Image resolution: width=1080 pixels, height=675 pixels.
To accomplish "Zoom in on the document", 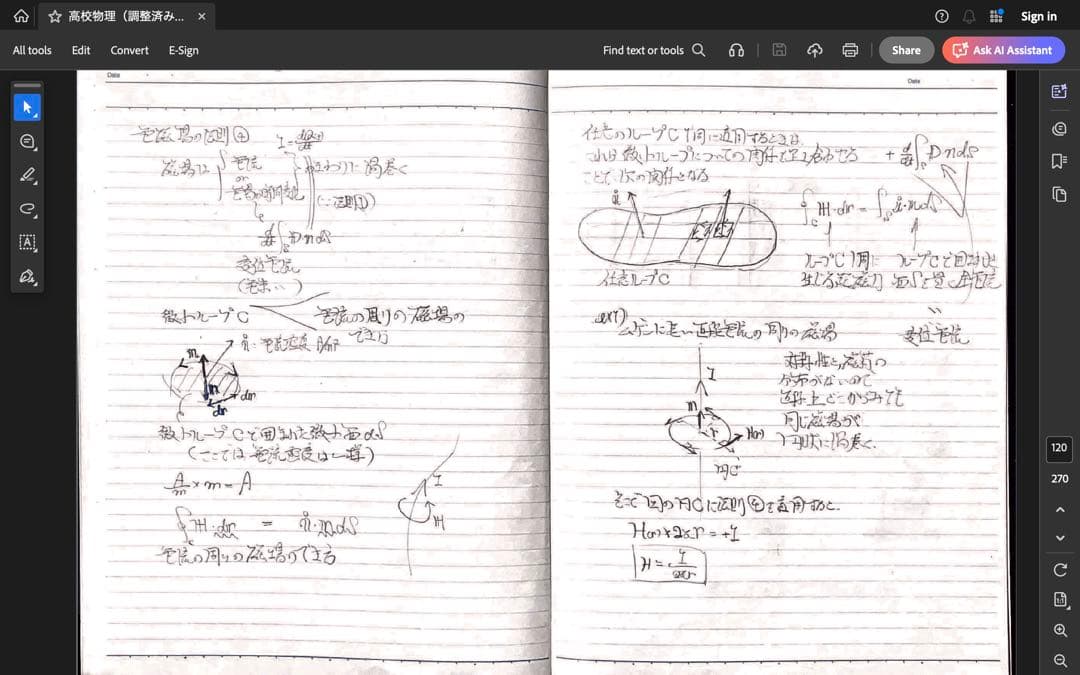I will (x=1061, y=630).
